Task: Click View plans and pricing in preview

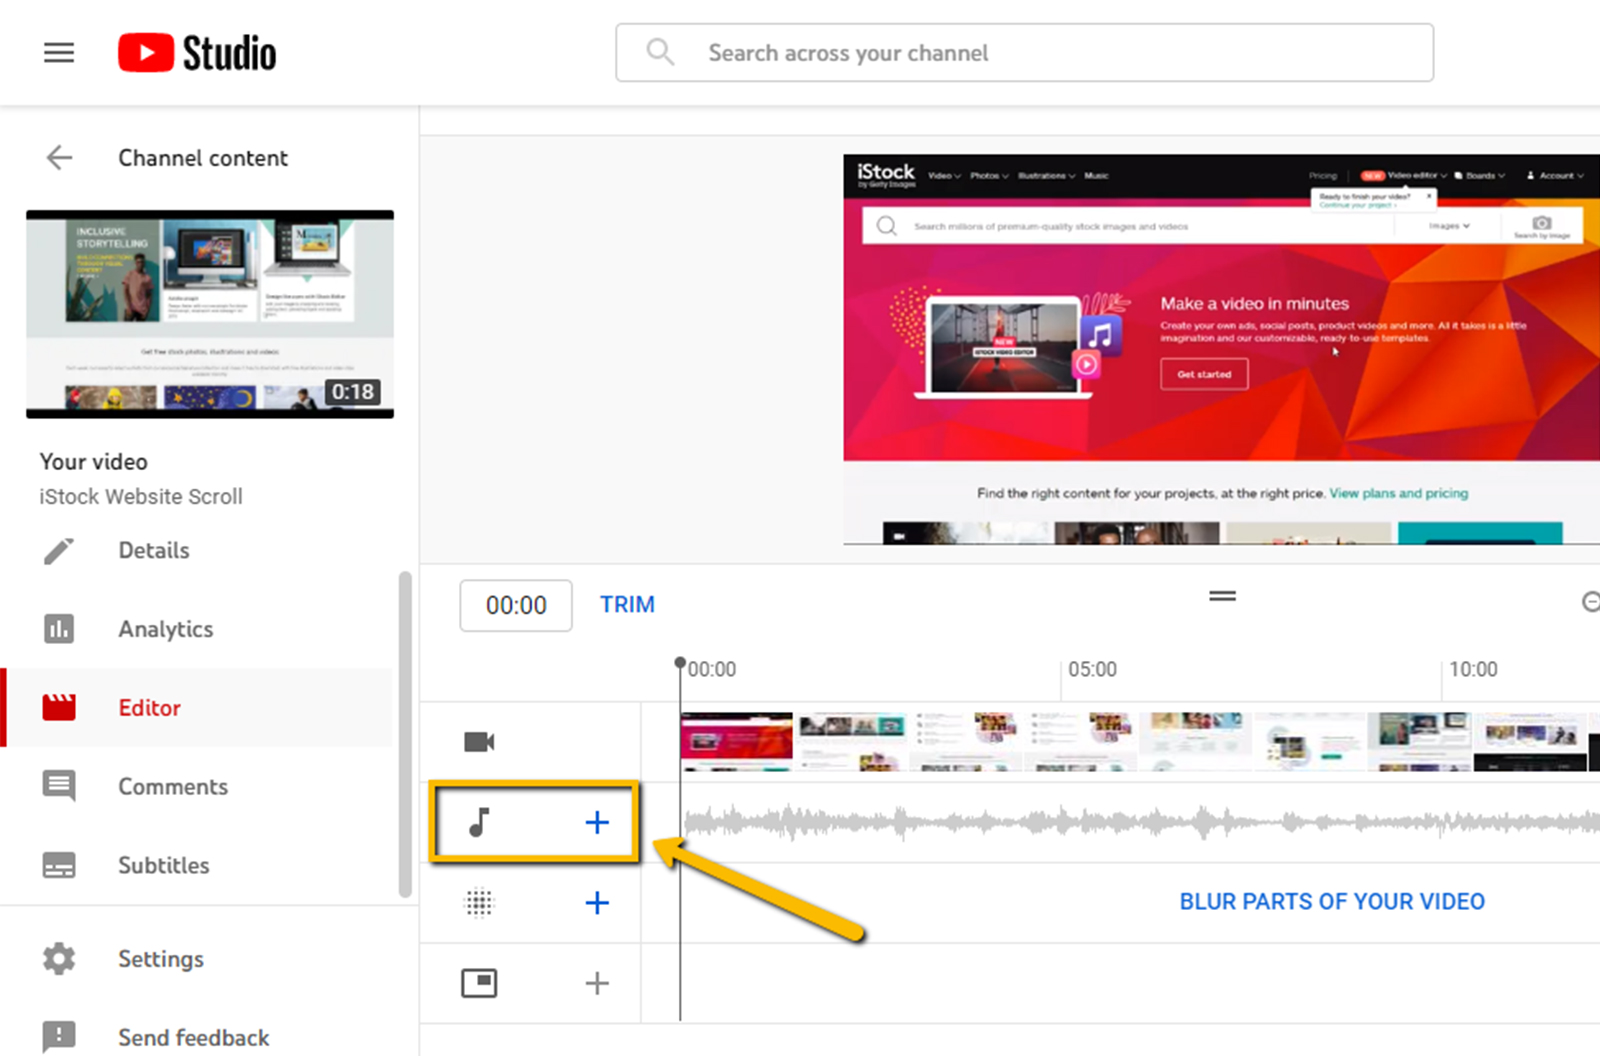Action: pyautogui.click(x=1398, y=493)
